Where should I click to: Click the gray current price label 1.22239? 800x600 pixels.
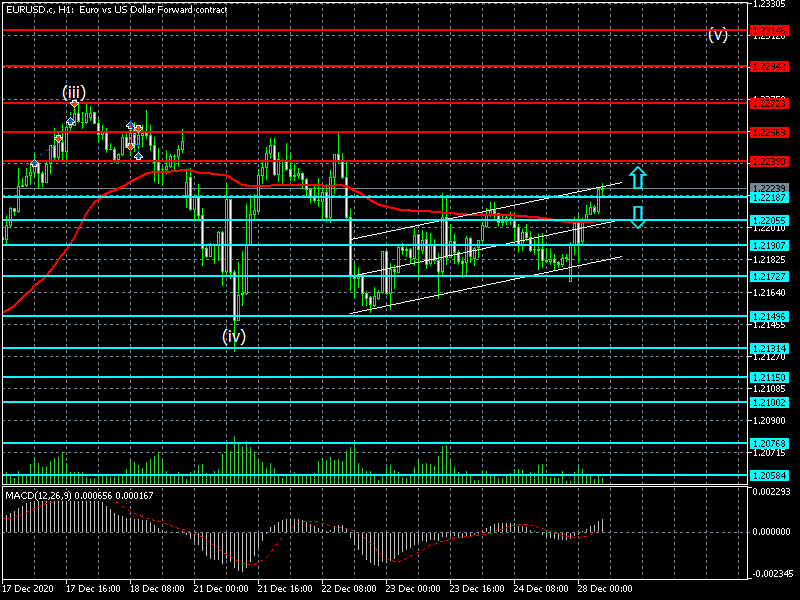769,188
